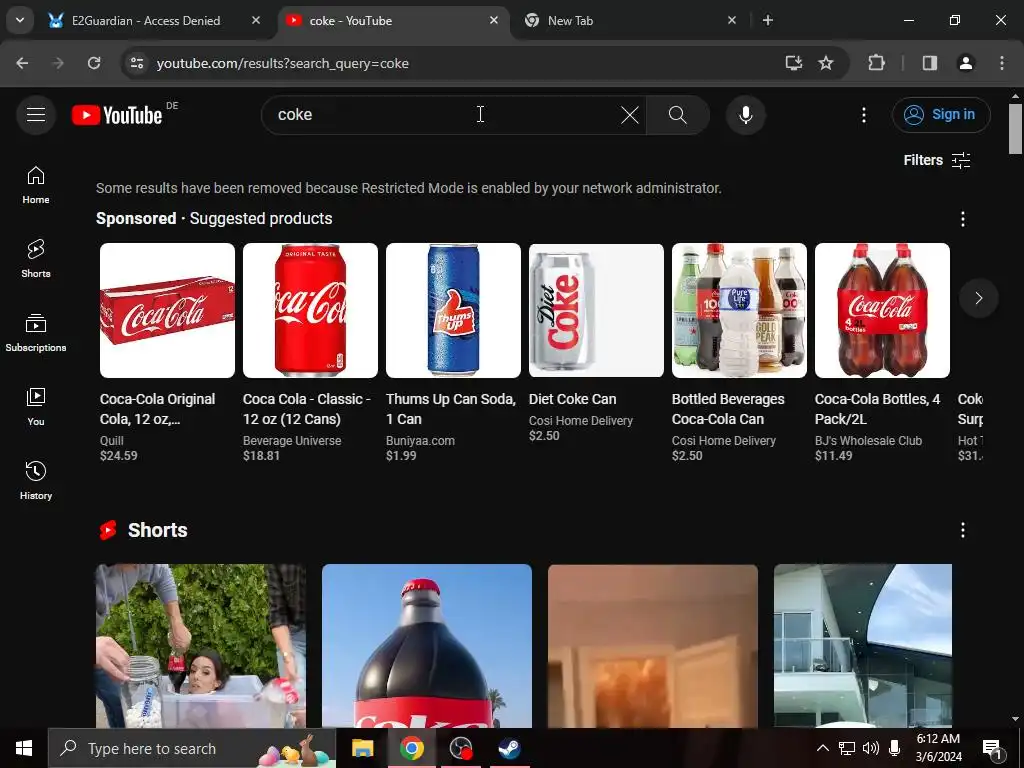The width and height of the screenshot is (1024, 768).
Task: Open the Chrome profile avatar
Action: [965, 63]
